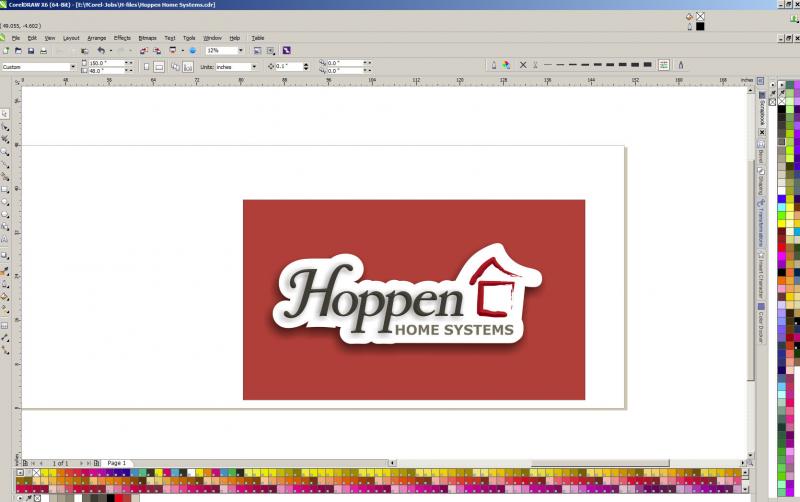
Task: Select the Fill tool in toolbox
Action: 5,297
